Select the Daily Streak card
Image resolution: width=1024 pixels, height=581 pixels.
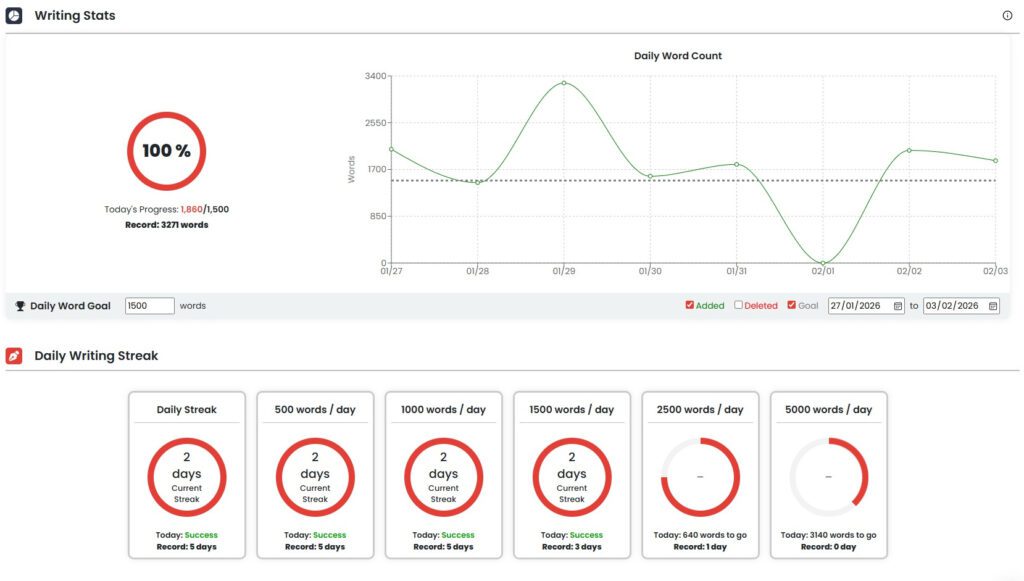coord(187,474)
